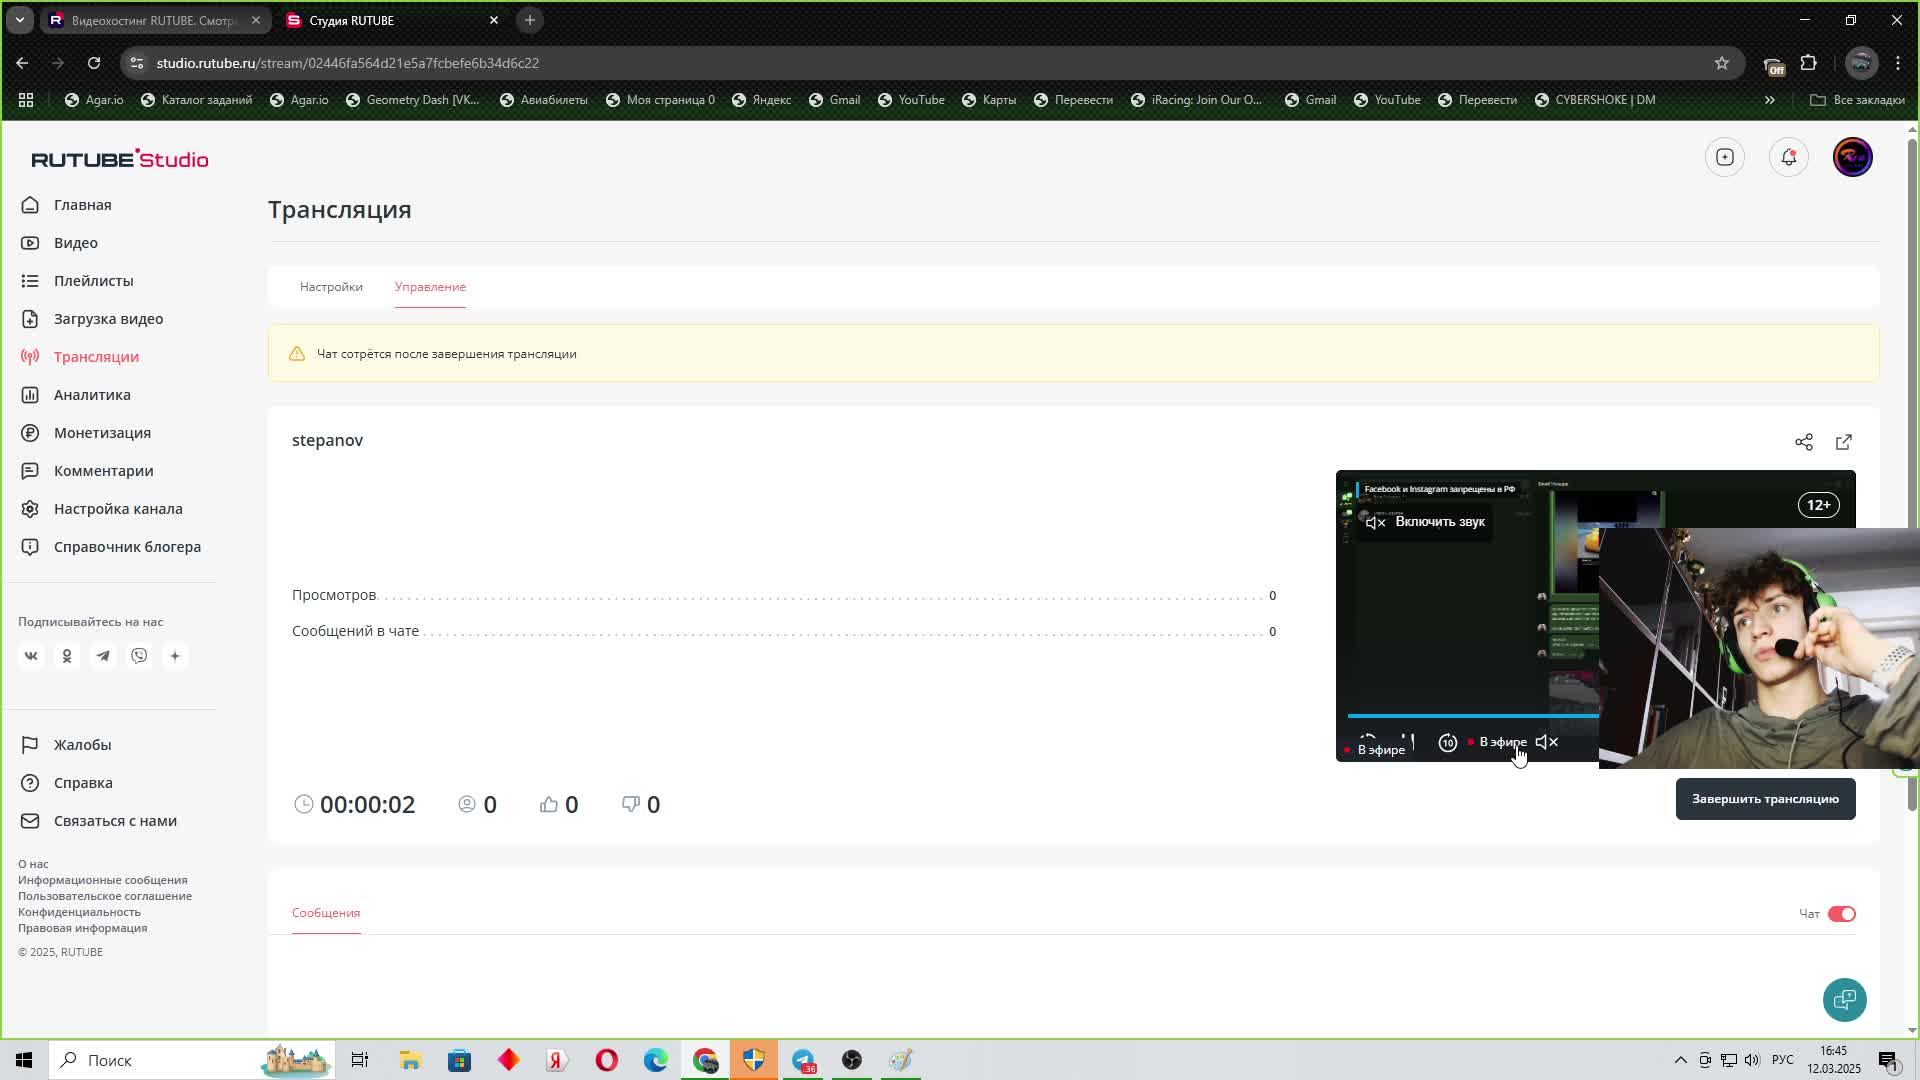Select the Управление tab
Image resolution: width=1920 pixels, height=1080 pixels.
[431, 286]
